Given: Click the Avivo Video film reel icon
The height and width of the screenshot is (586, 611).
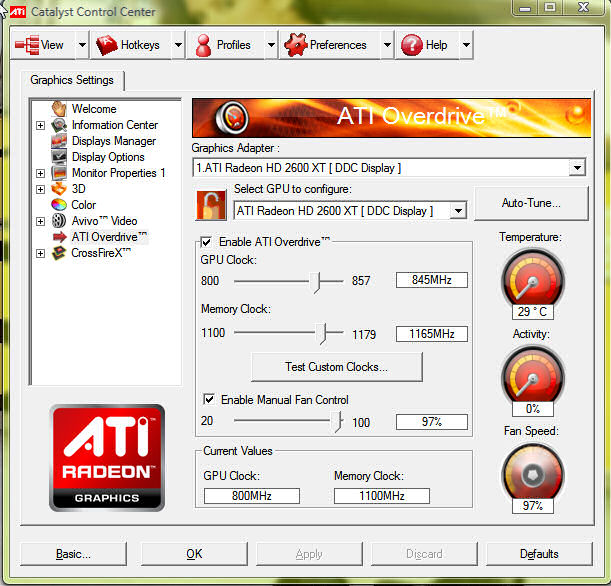Looking at the screenshot, I should click(x=59, y=221).
